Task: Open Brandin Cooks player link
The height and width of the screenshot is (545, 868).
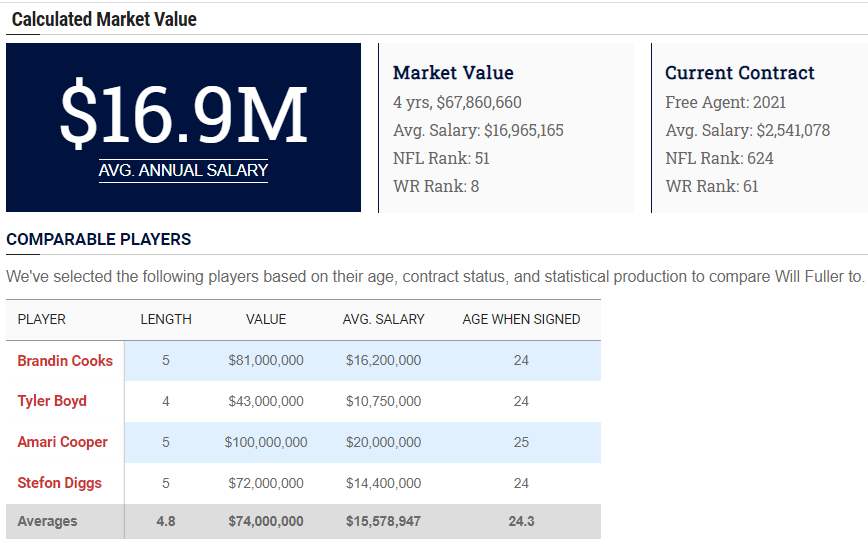Action: click(x=65, y=360)
